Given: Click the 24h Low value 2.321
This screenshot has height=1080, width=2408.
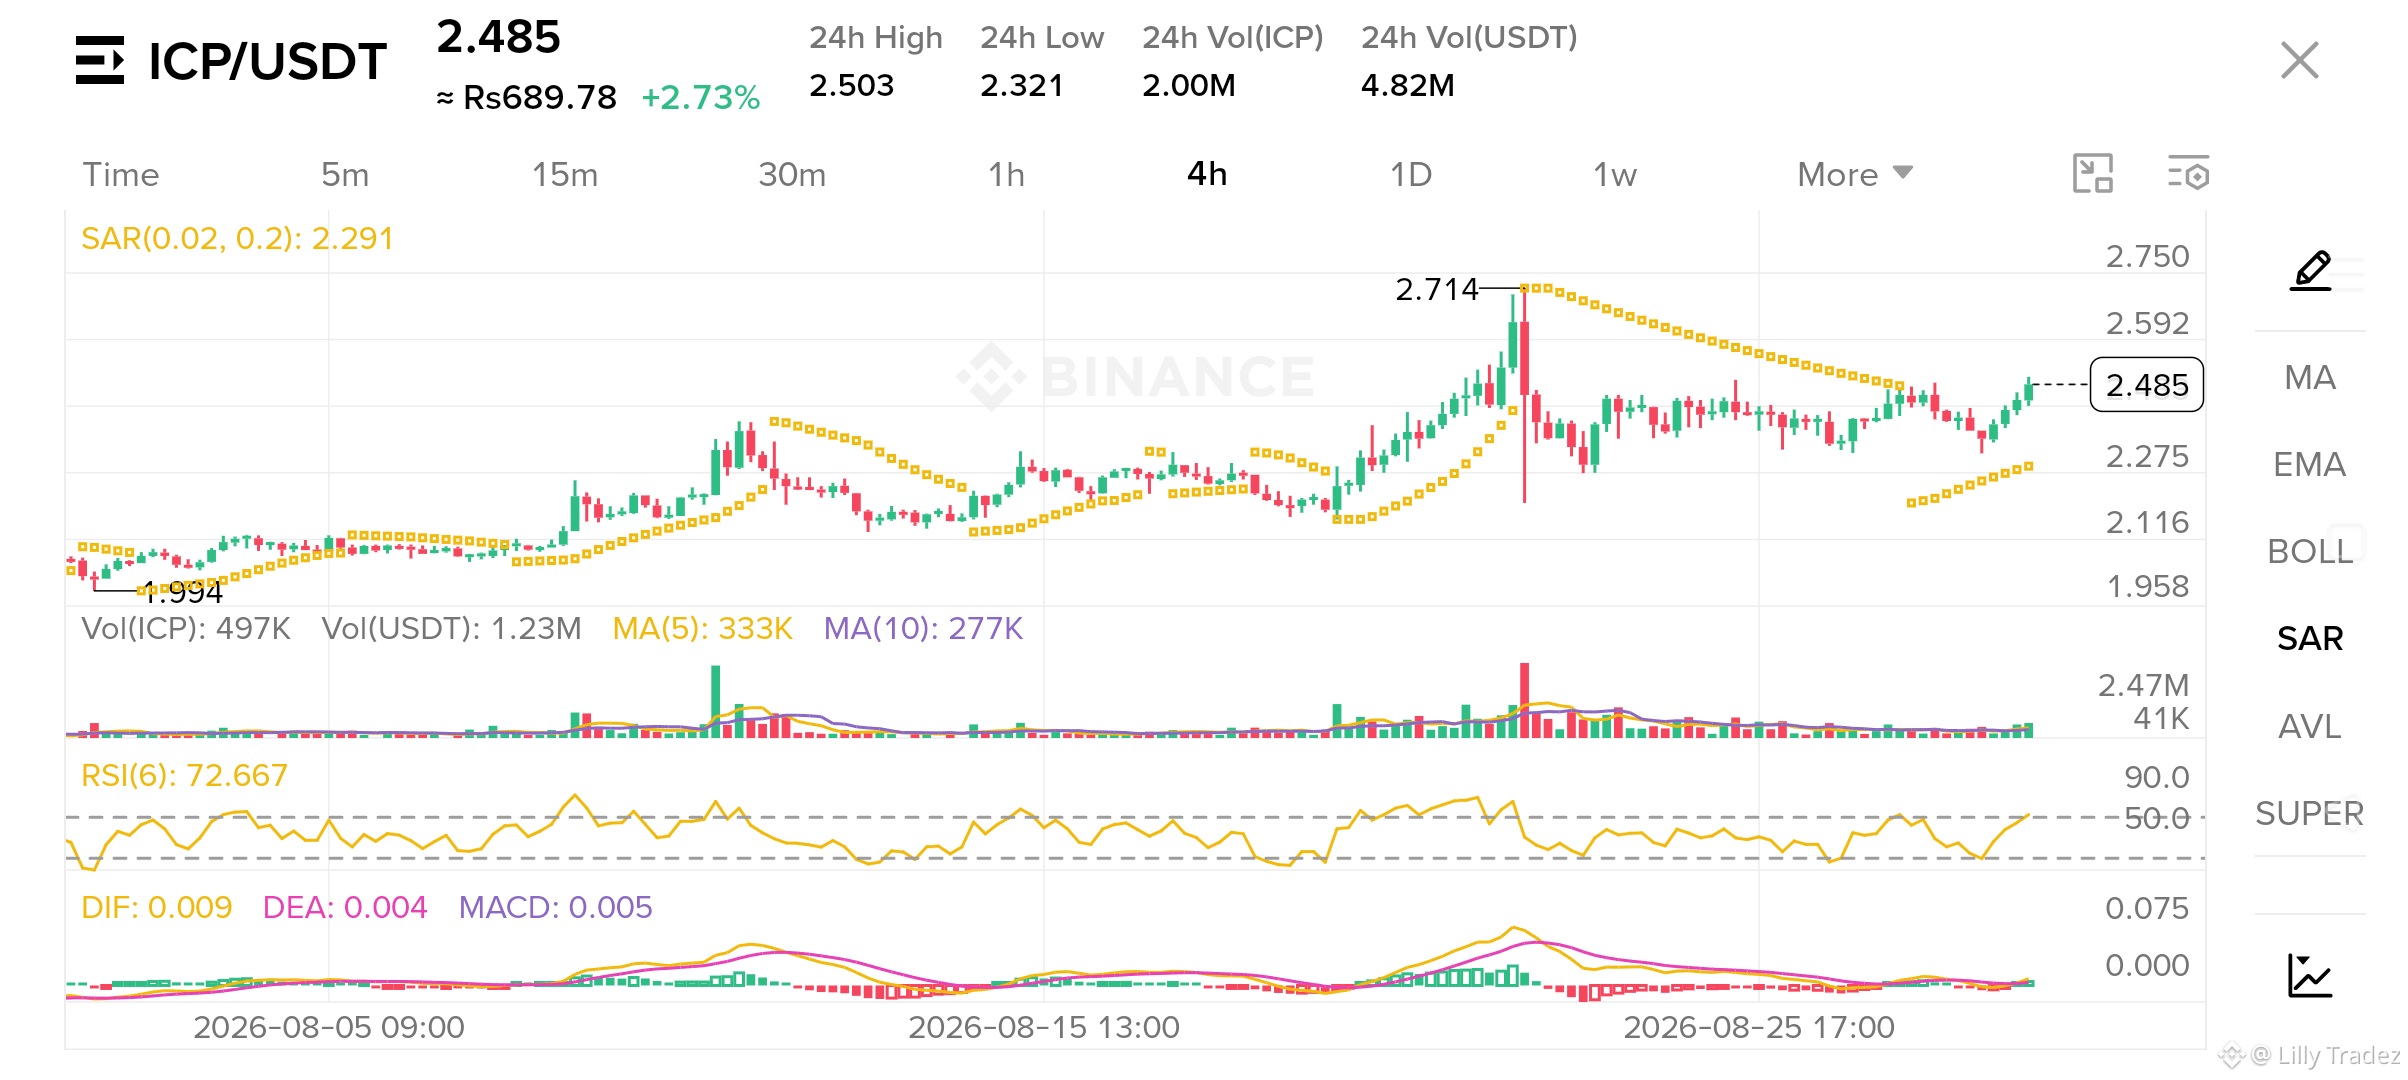Looking at the screenshot, I should point(1022,85).
